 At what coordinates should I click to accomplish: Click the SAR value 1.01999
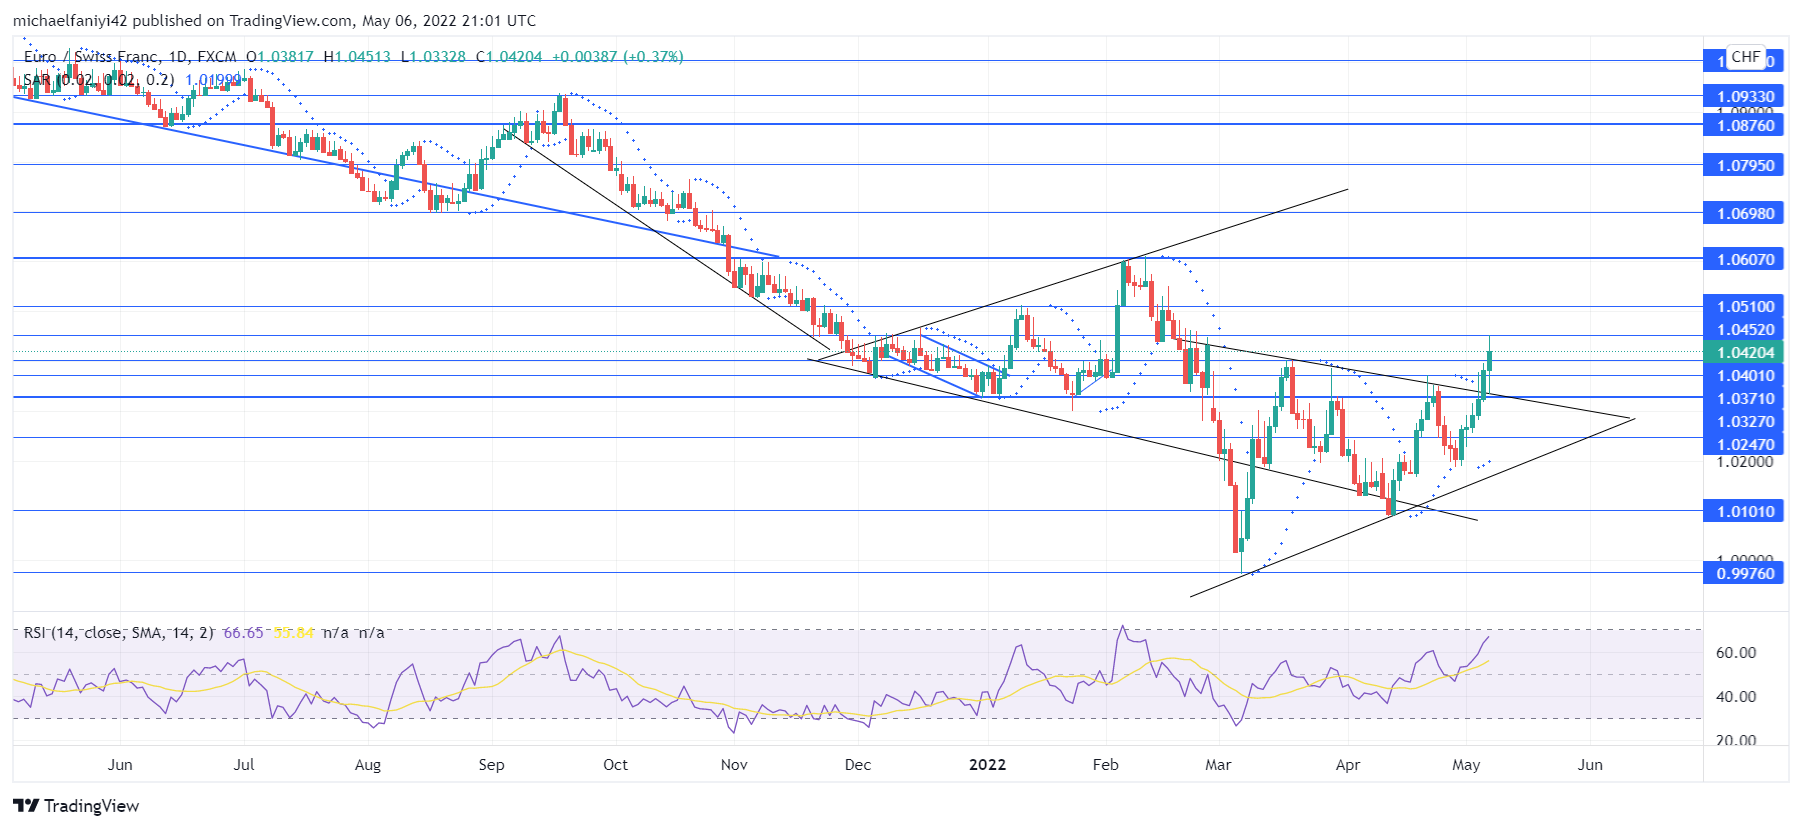[213, 80]
